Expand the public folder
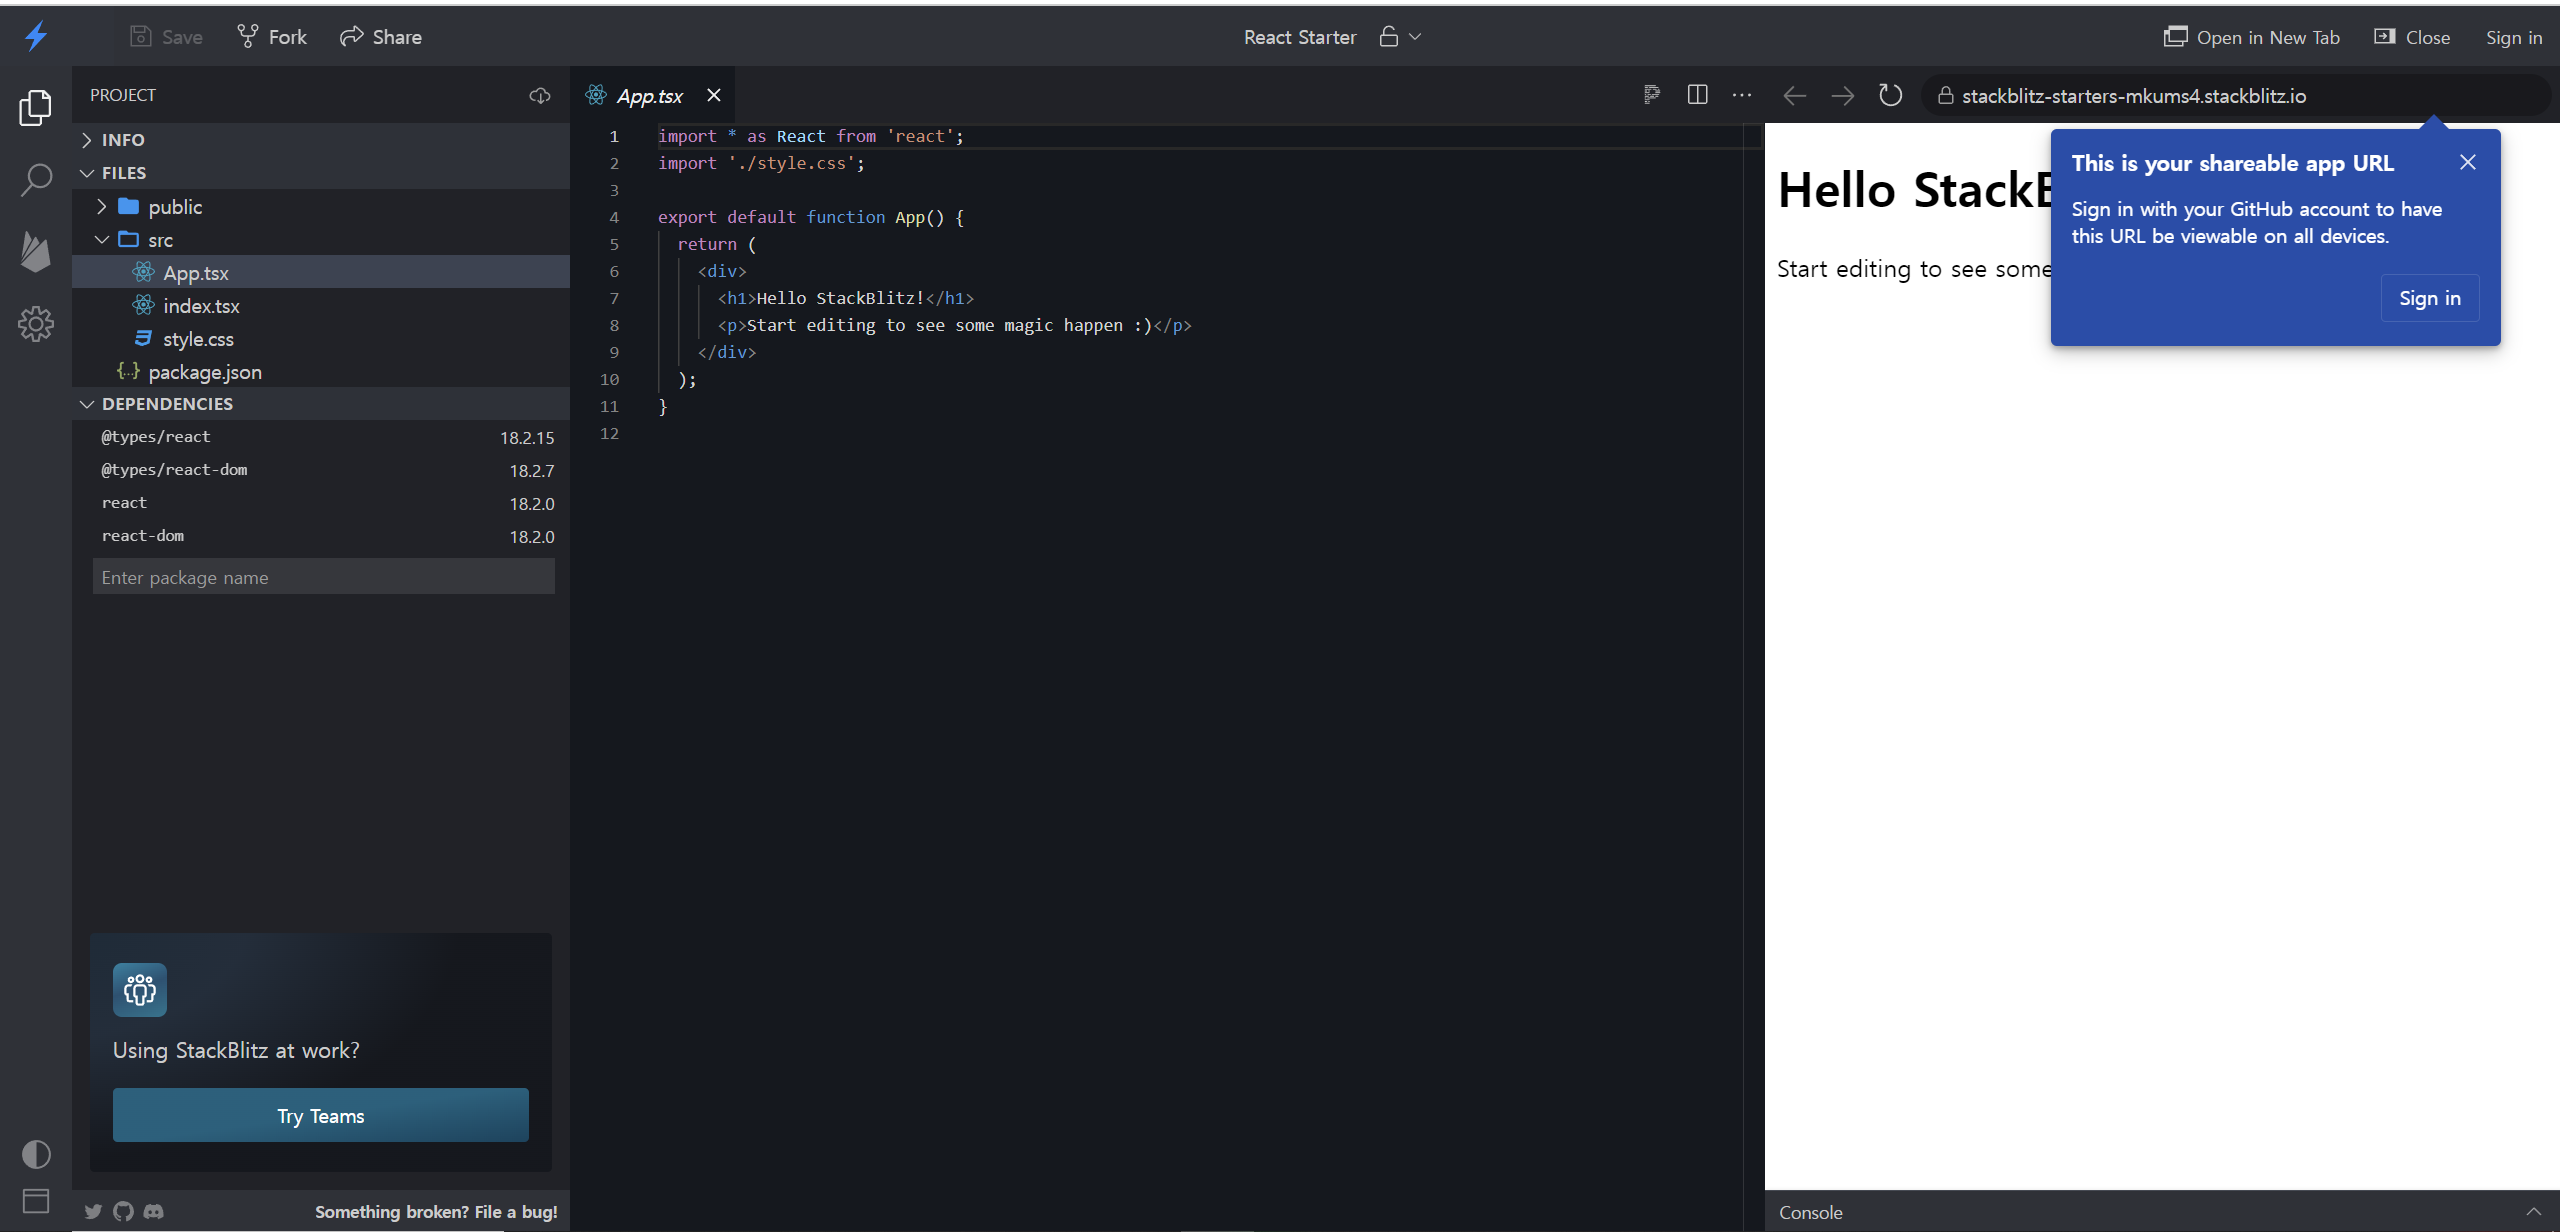 tap(175, 207)
